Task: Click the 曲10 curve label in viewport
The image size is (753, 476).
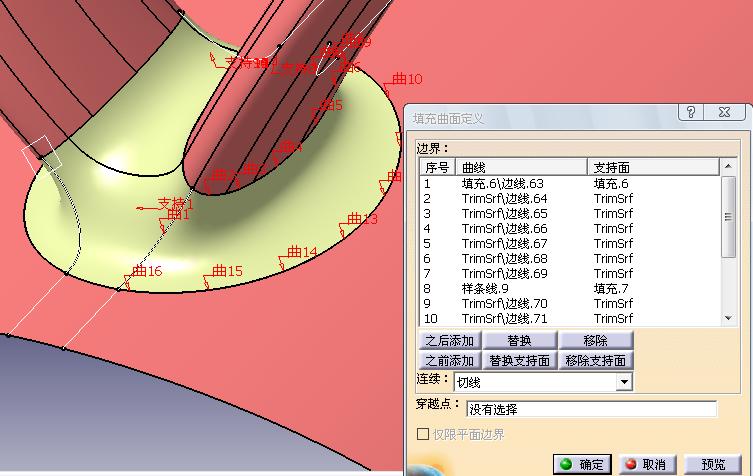Action: tap(407, 79)
